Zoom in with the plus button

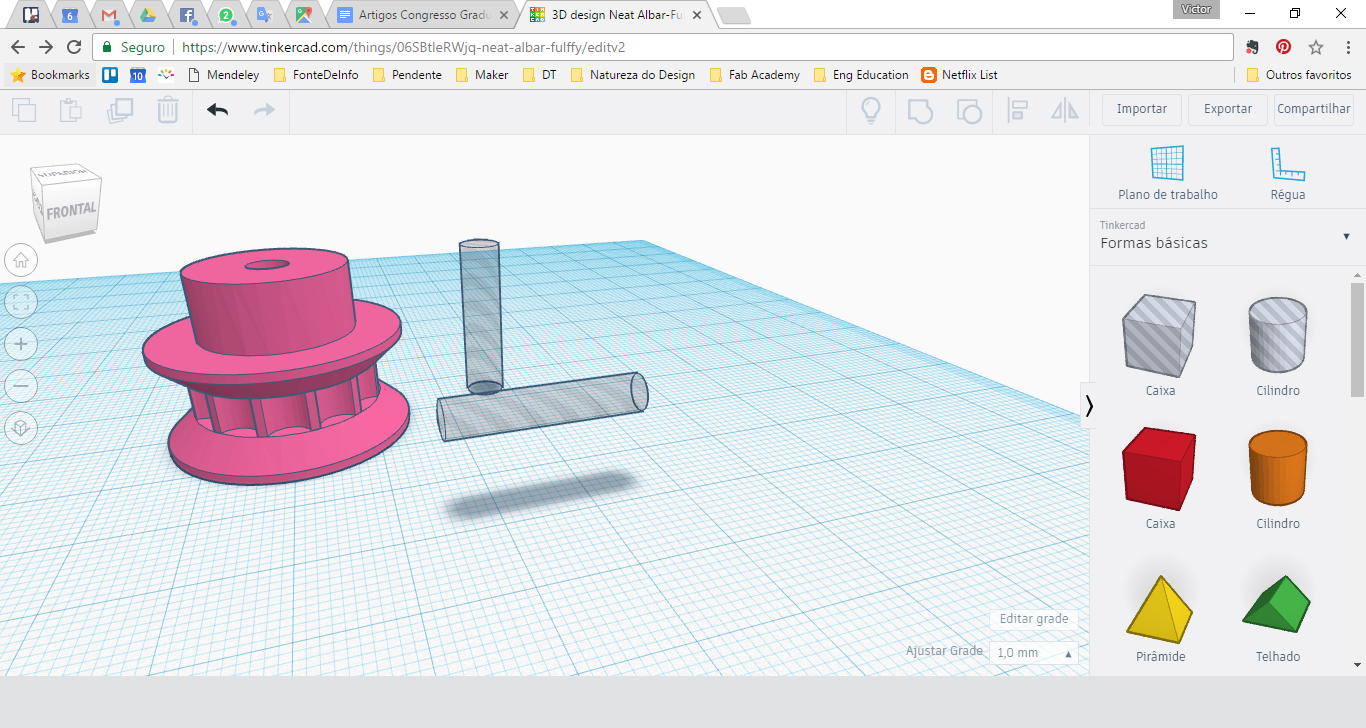click(x=21, y=344)
